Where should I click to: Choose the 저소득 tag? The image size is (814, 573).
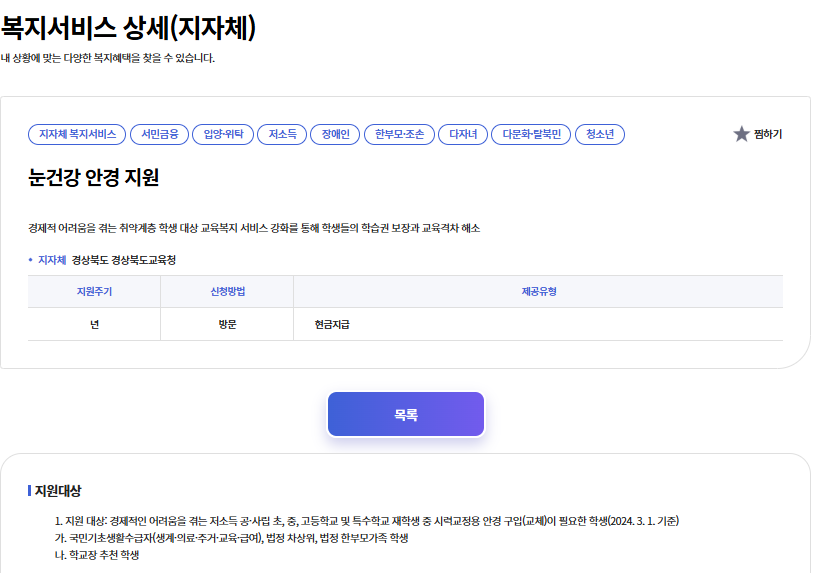pos(282,134)
